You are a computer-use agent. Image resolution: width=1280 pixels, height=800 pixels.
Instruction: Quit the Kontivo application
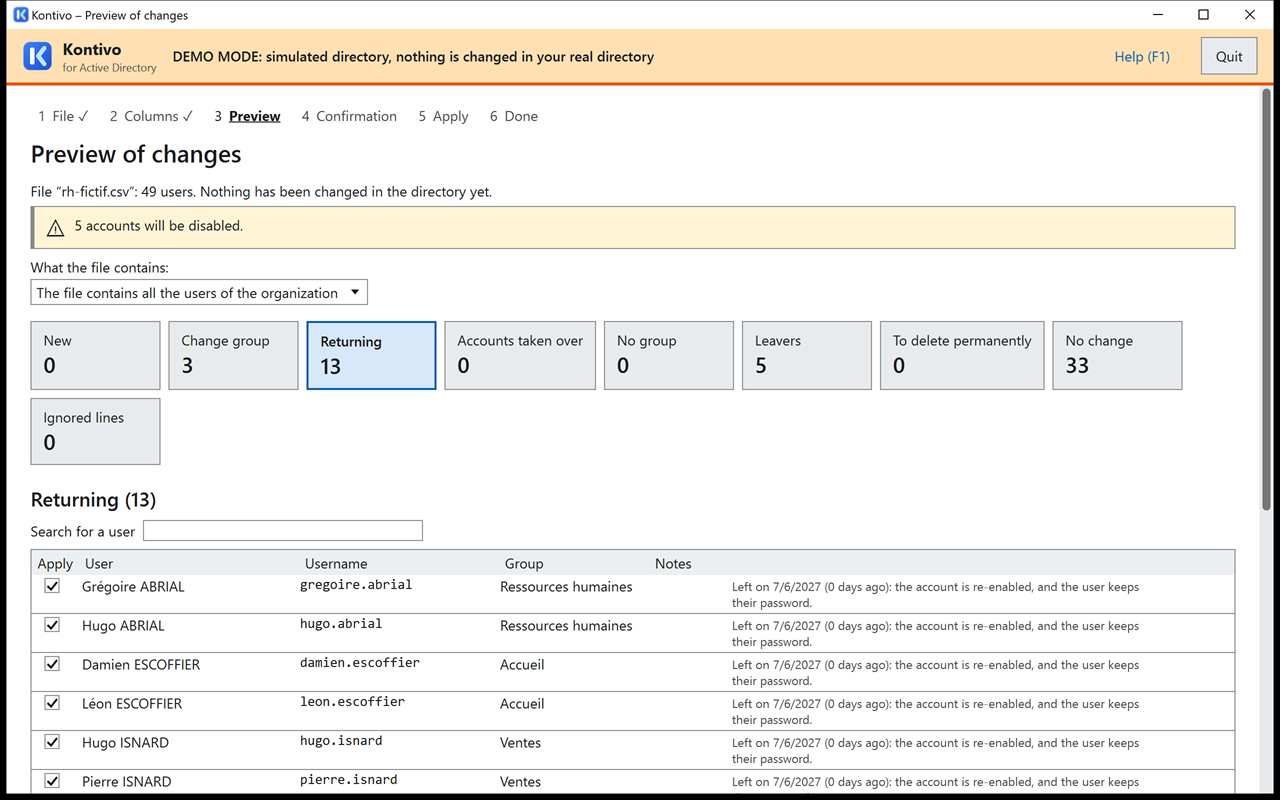click(x=1229, y=57)
